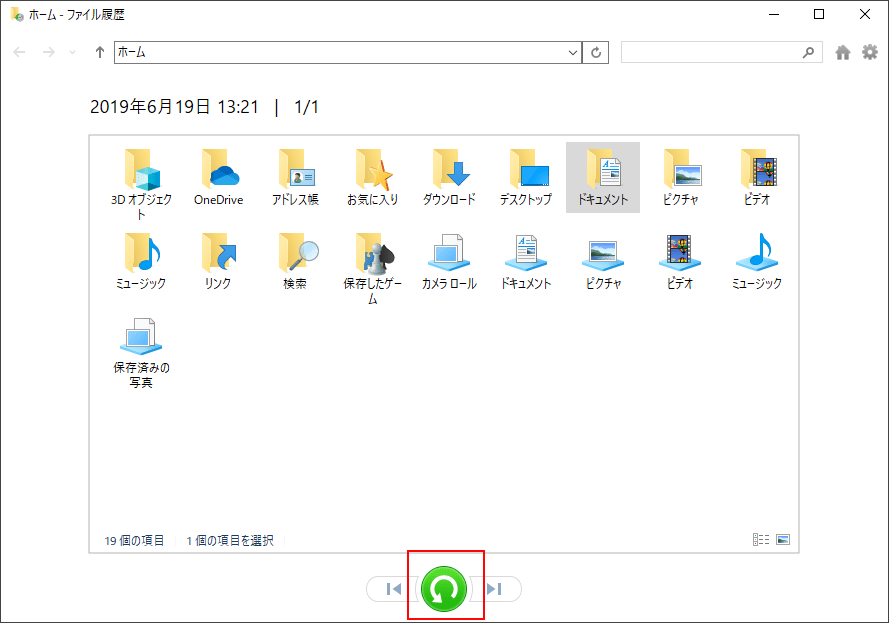Switch to large icons view

click(x=783, y=540)
